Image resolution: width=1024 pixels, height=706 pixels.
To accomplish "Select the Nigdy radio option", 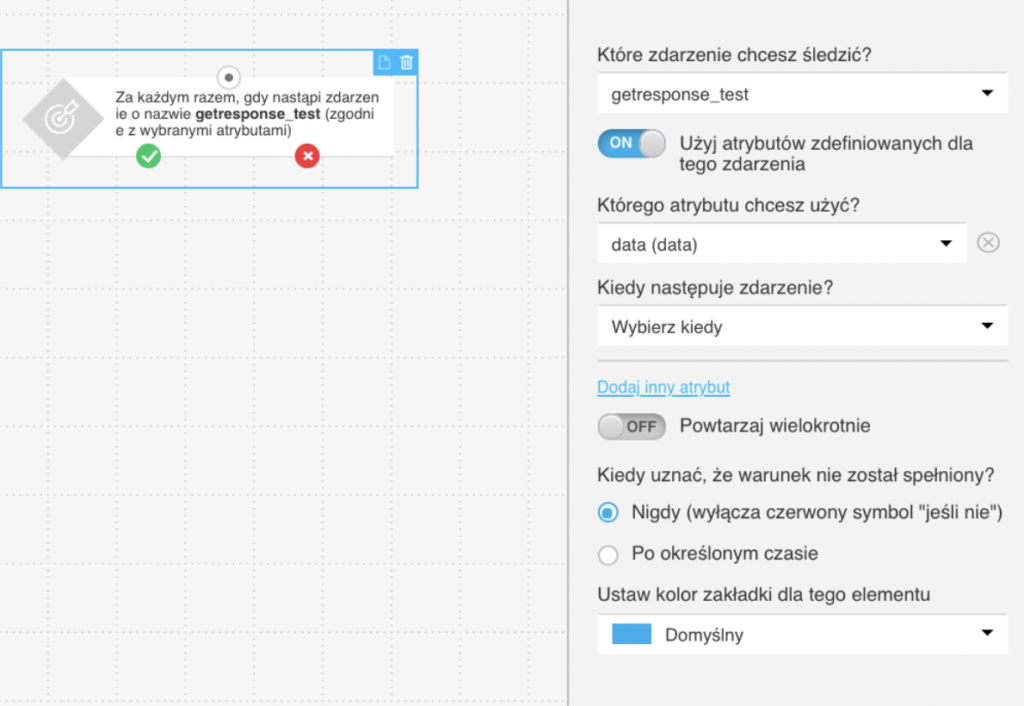I will pyautogui.click(x=608, y=513).
